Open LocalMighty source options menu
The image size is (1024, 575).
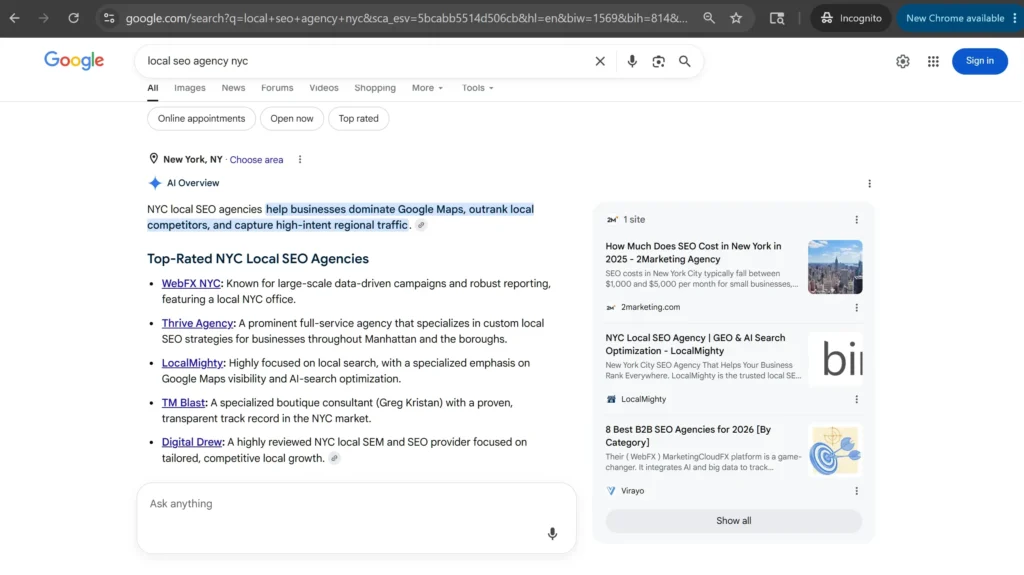point(857,399)
